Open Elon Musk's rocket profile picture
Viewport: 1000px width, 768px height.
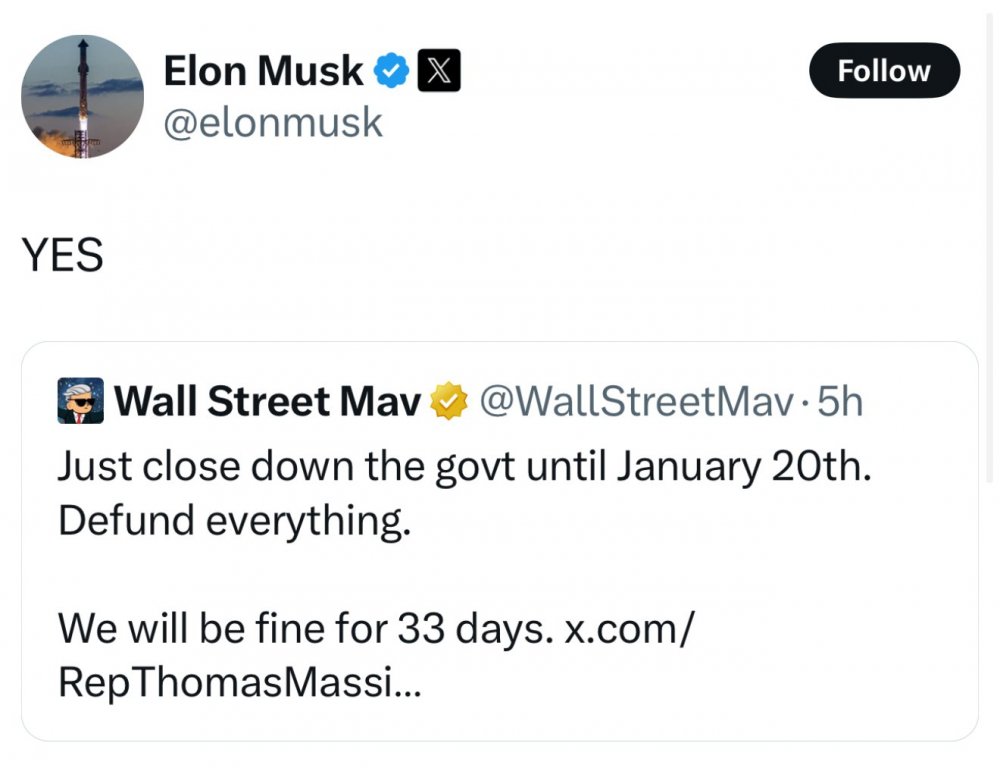pos(82,97)
